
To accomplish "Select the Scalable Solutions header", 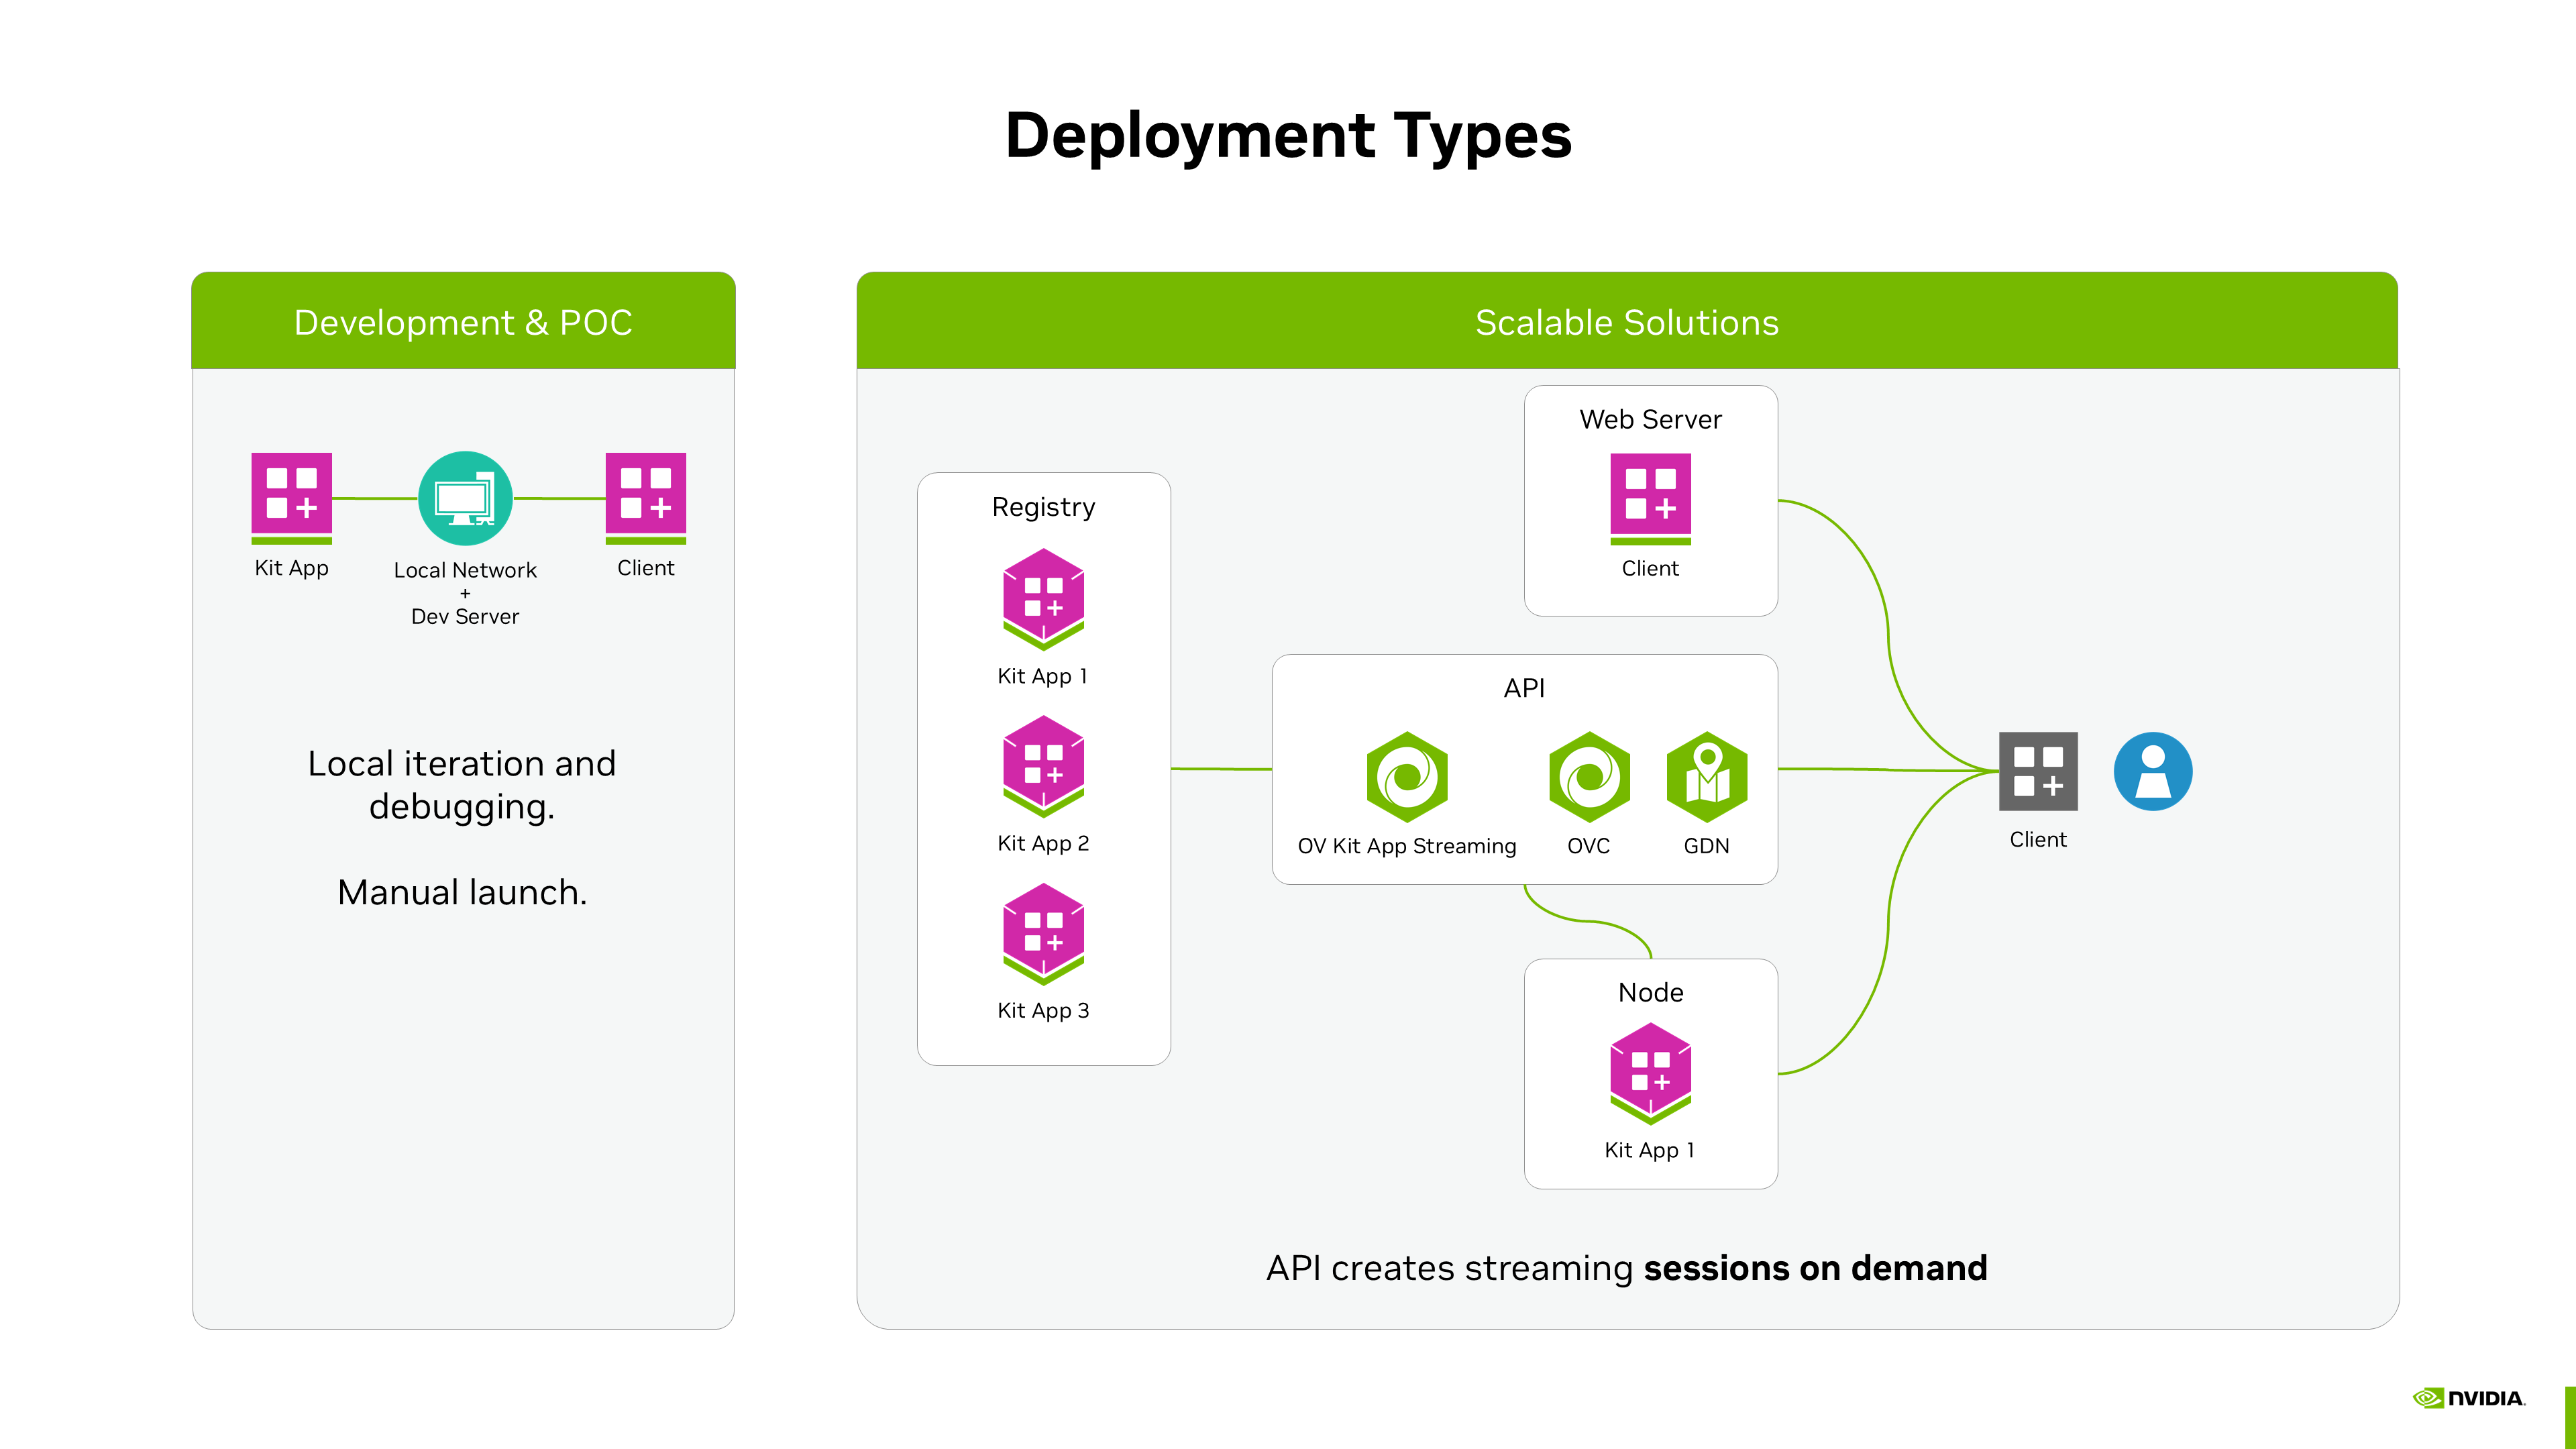I will (x=1626, y=323).
